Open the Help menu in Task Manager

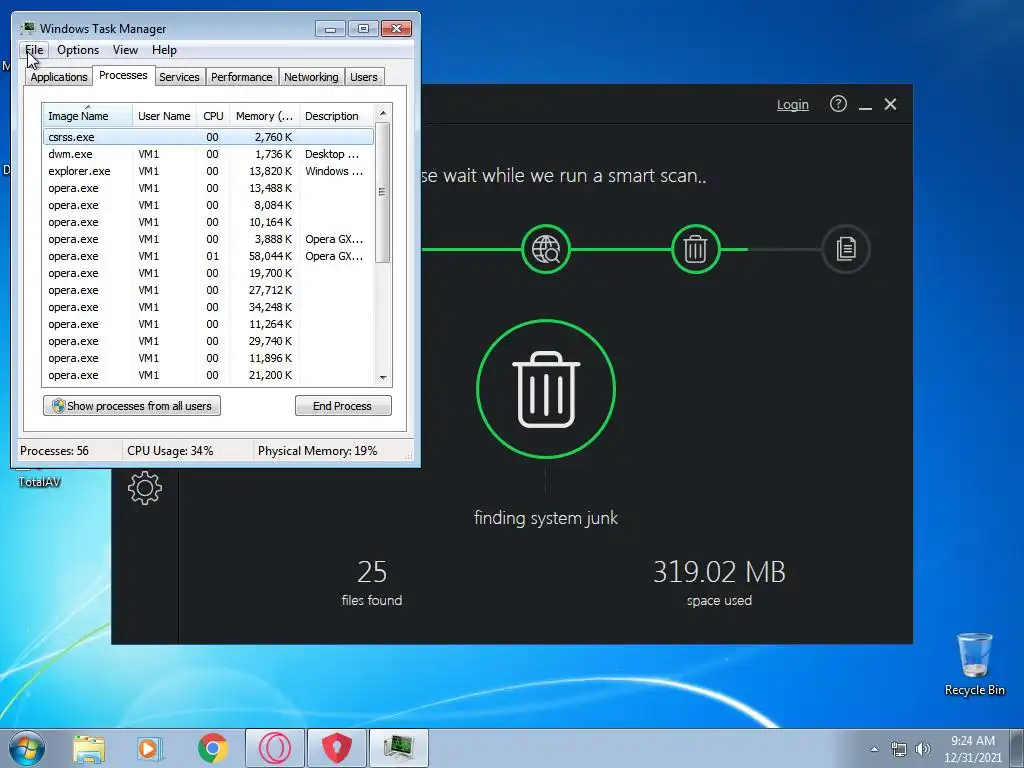pos(164,50)
